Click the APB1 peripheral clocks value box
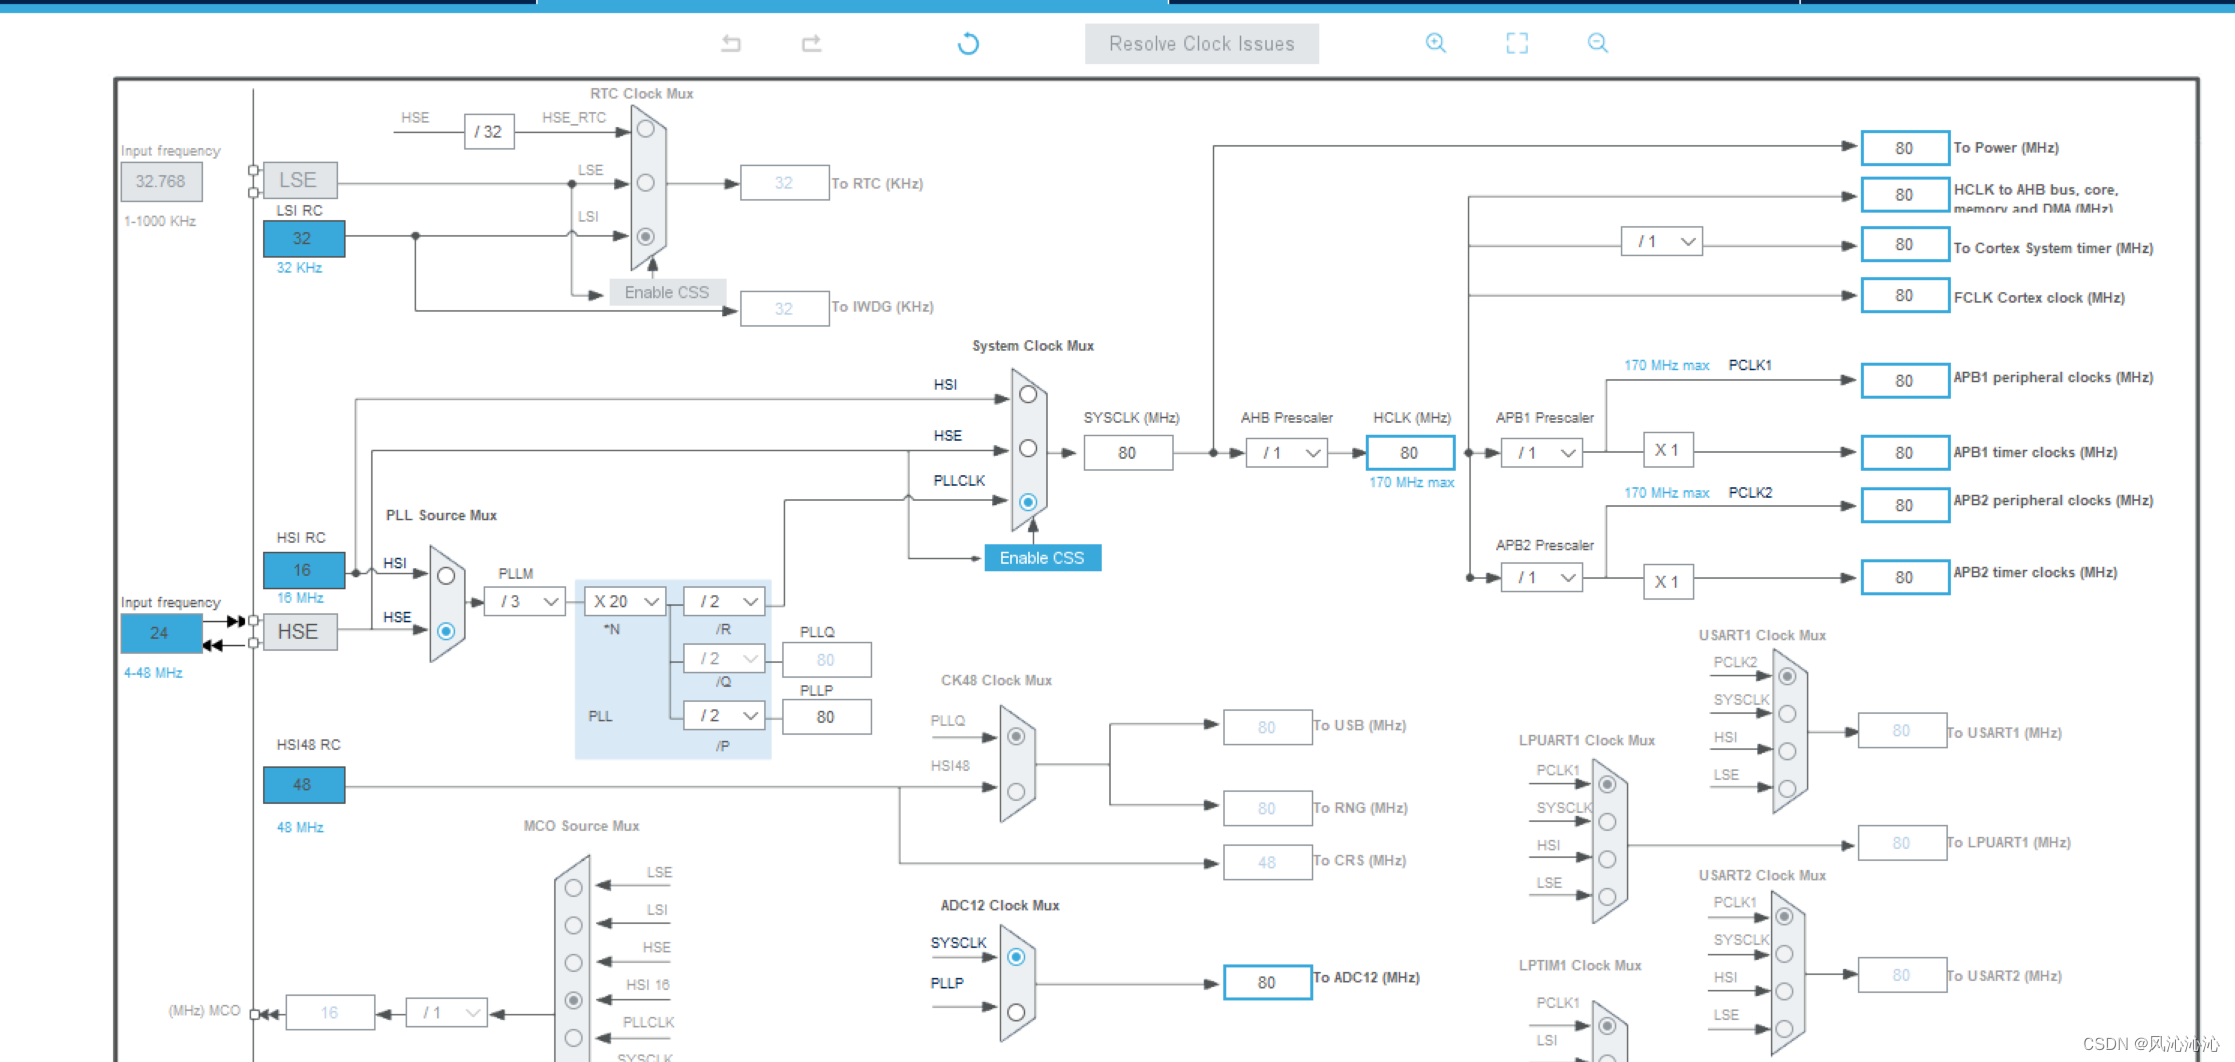Image resolution: width=2235 pixels, height=1062 pixels. [x=1905, y=381]
